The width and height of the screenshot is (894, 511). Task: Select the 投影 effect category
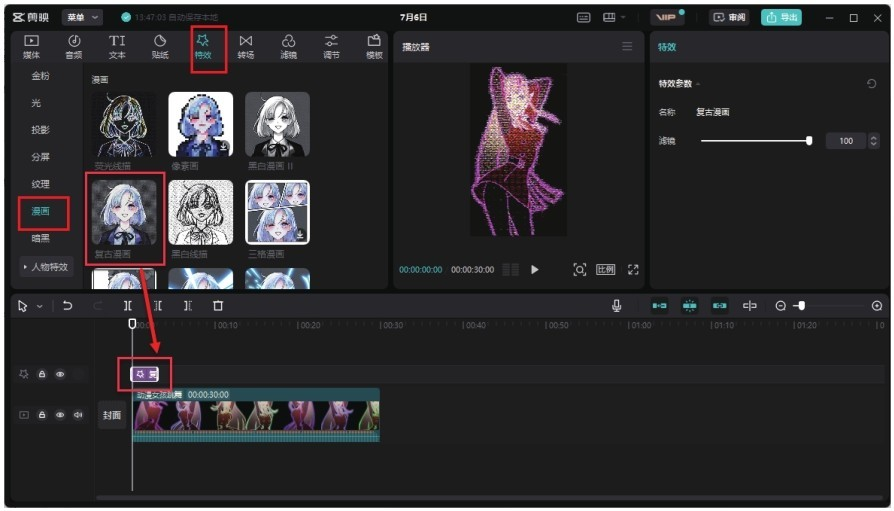(40, 129)
